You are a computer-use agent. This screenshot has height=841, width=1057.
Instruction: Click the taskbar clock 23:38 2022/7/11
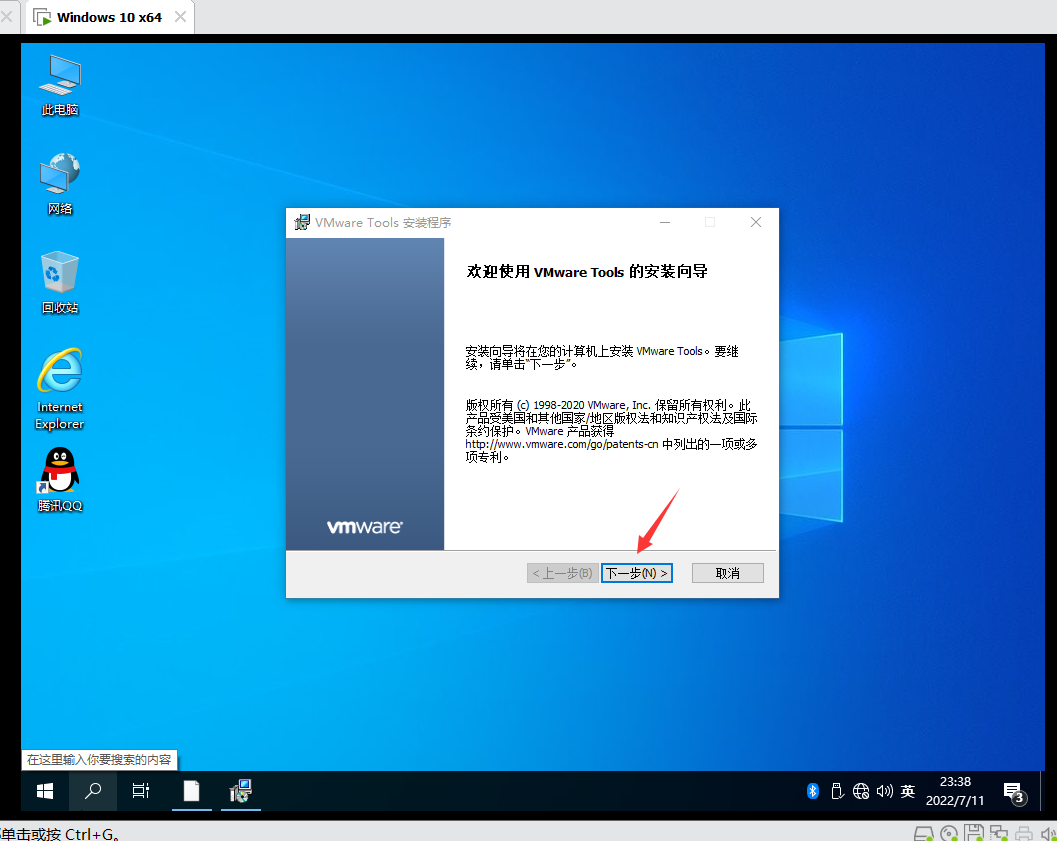pos(955,791)
